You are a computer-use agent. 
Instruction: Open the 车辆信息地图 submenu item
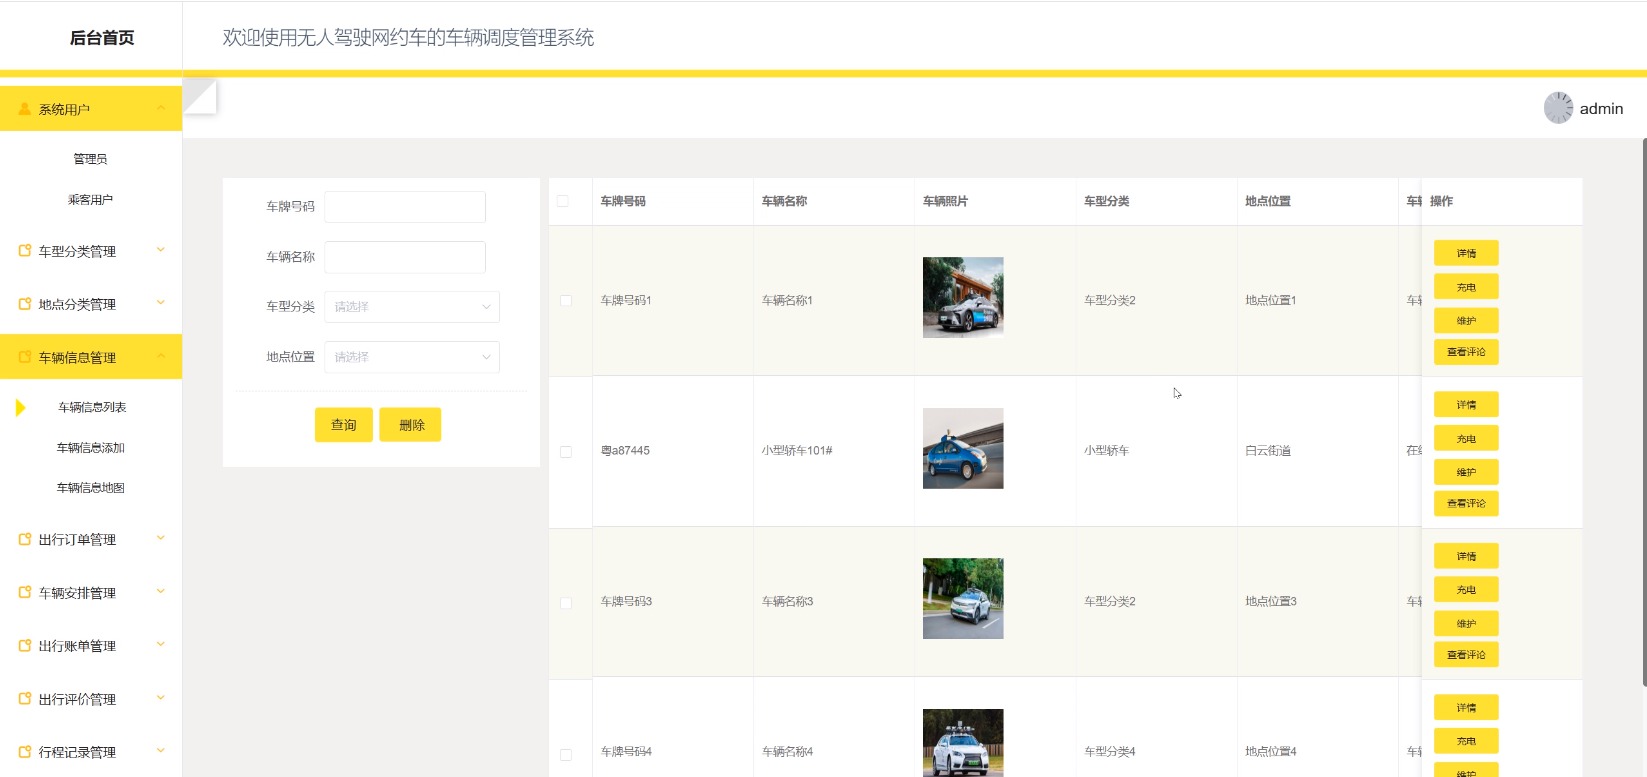tap(91, 488)
